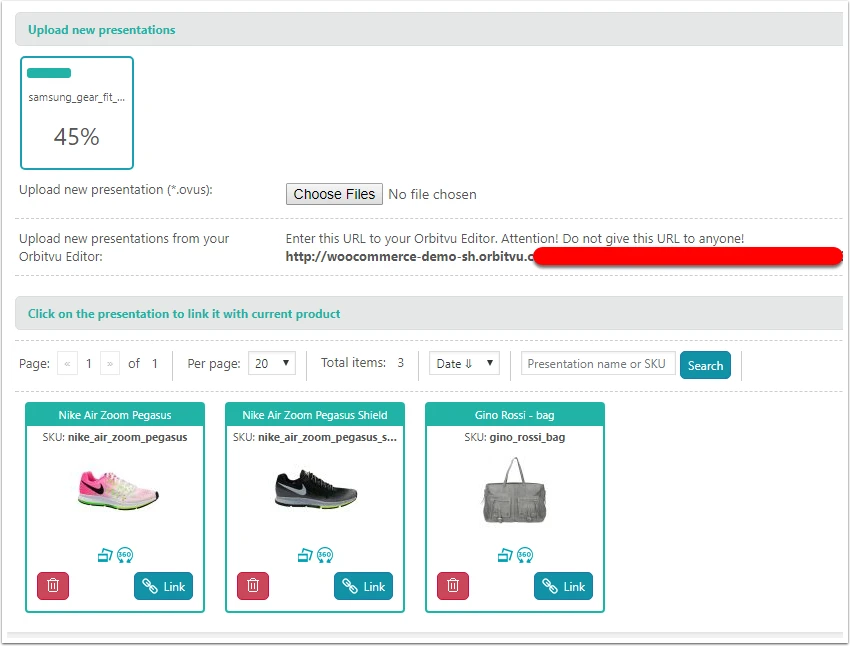This screenshot has width=850, height=646.
Task: Click the gallery icon under the Gino Rossi bag
Action: pos(505,555)
